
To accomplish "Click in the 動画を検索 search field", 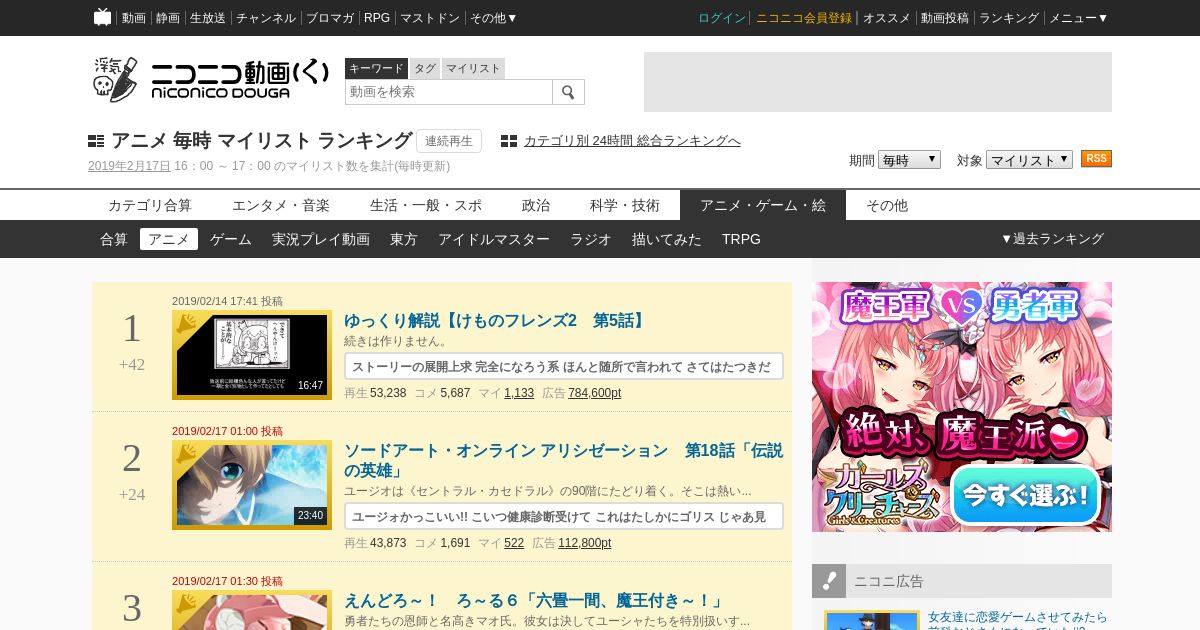I will point(449,92).
